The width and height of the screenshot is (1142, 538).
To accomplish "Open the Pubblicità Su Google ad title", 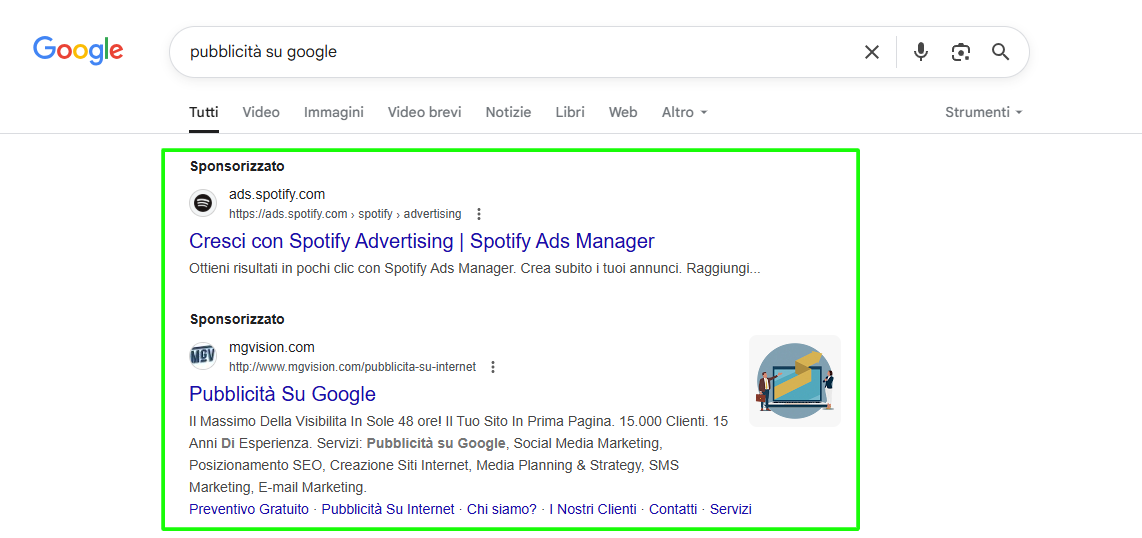I will coord(282,394).
